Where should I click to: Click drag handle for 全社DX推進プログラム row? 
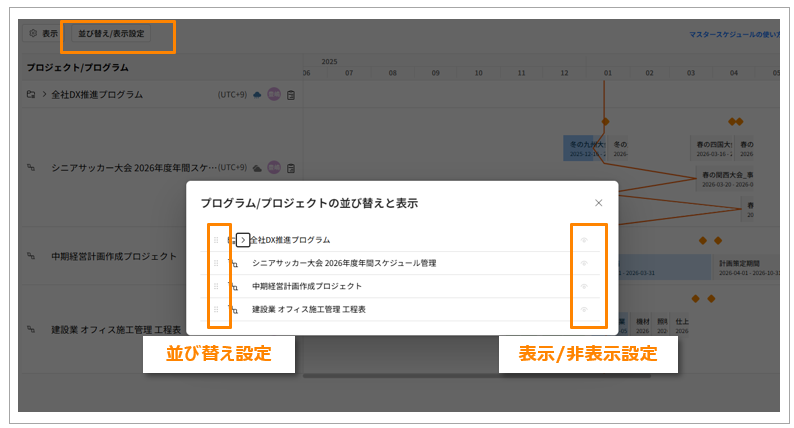[216, 240]
